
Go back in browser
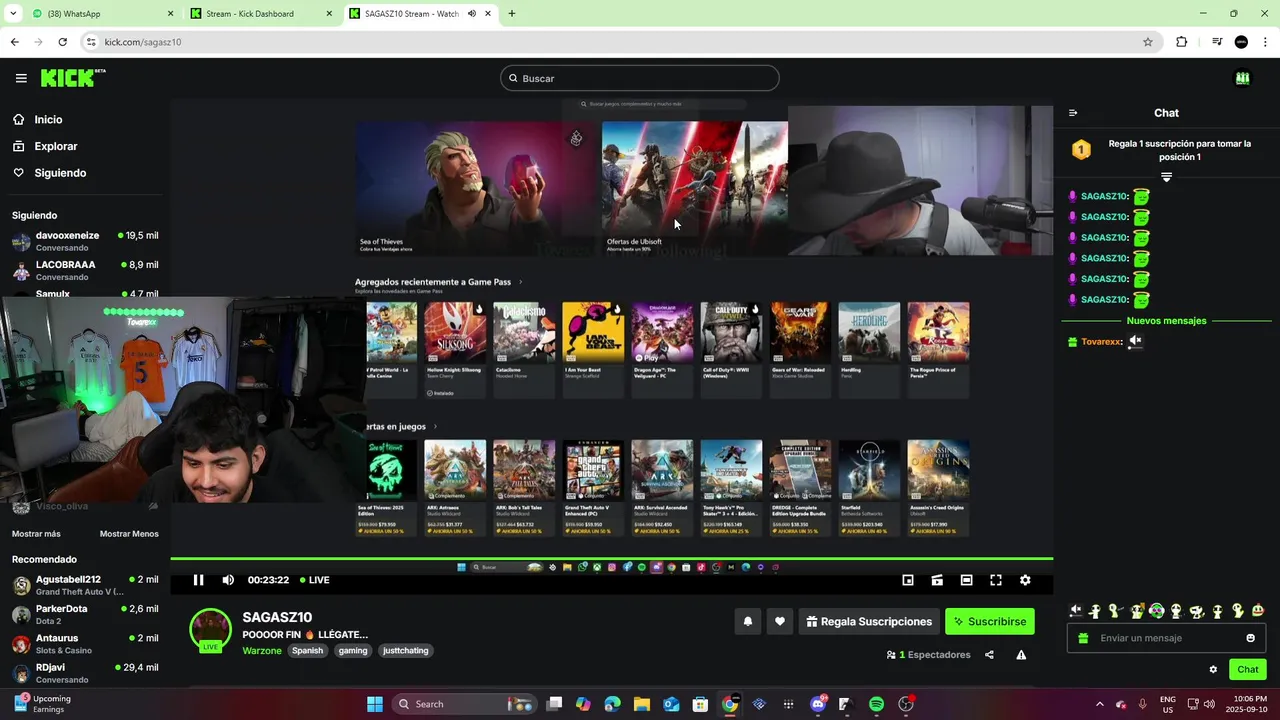(14, 42)
